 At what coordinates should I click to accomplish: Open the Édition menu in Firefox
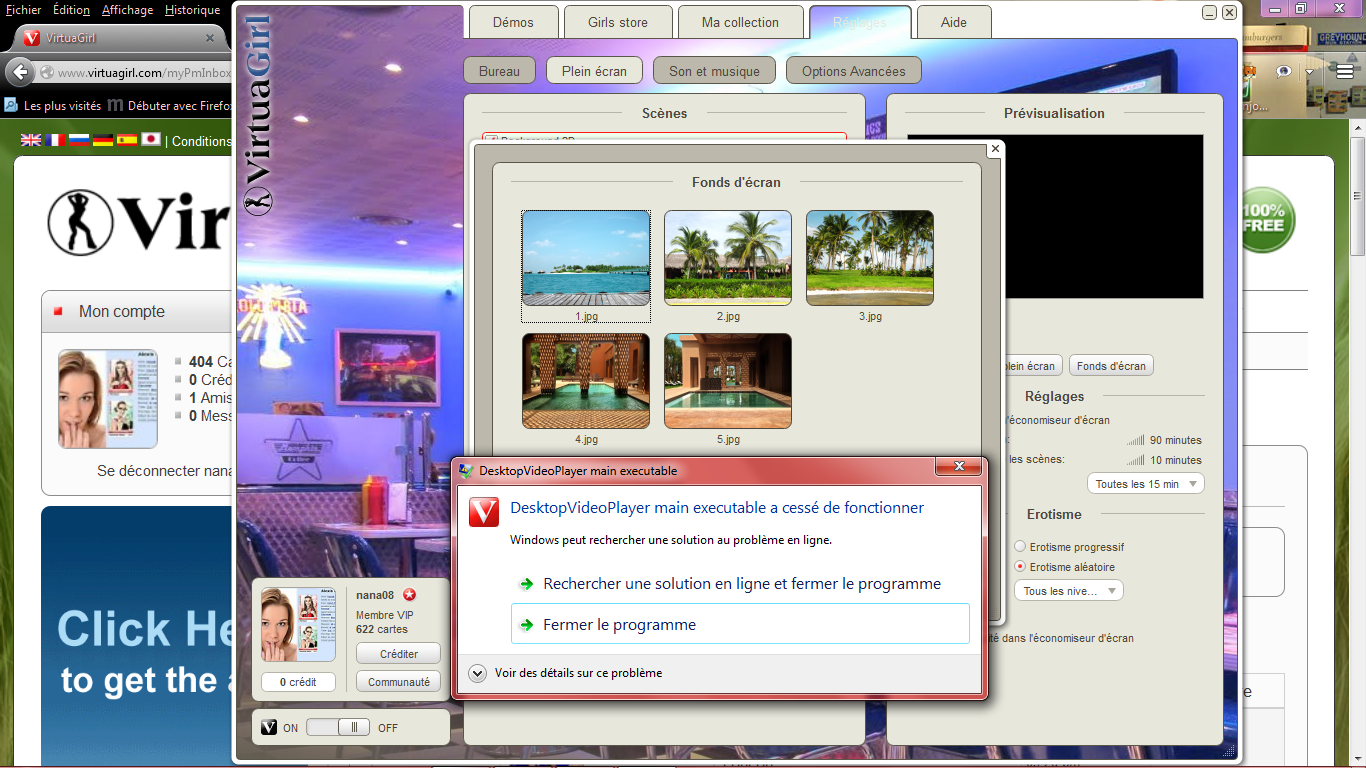tap(71, 10)
